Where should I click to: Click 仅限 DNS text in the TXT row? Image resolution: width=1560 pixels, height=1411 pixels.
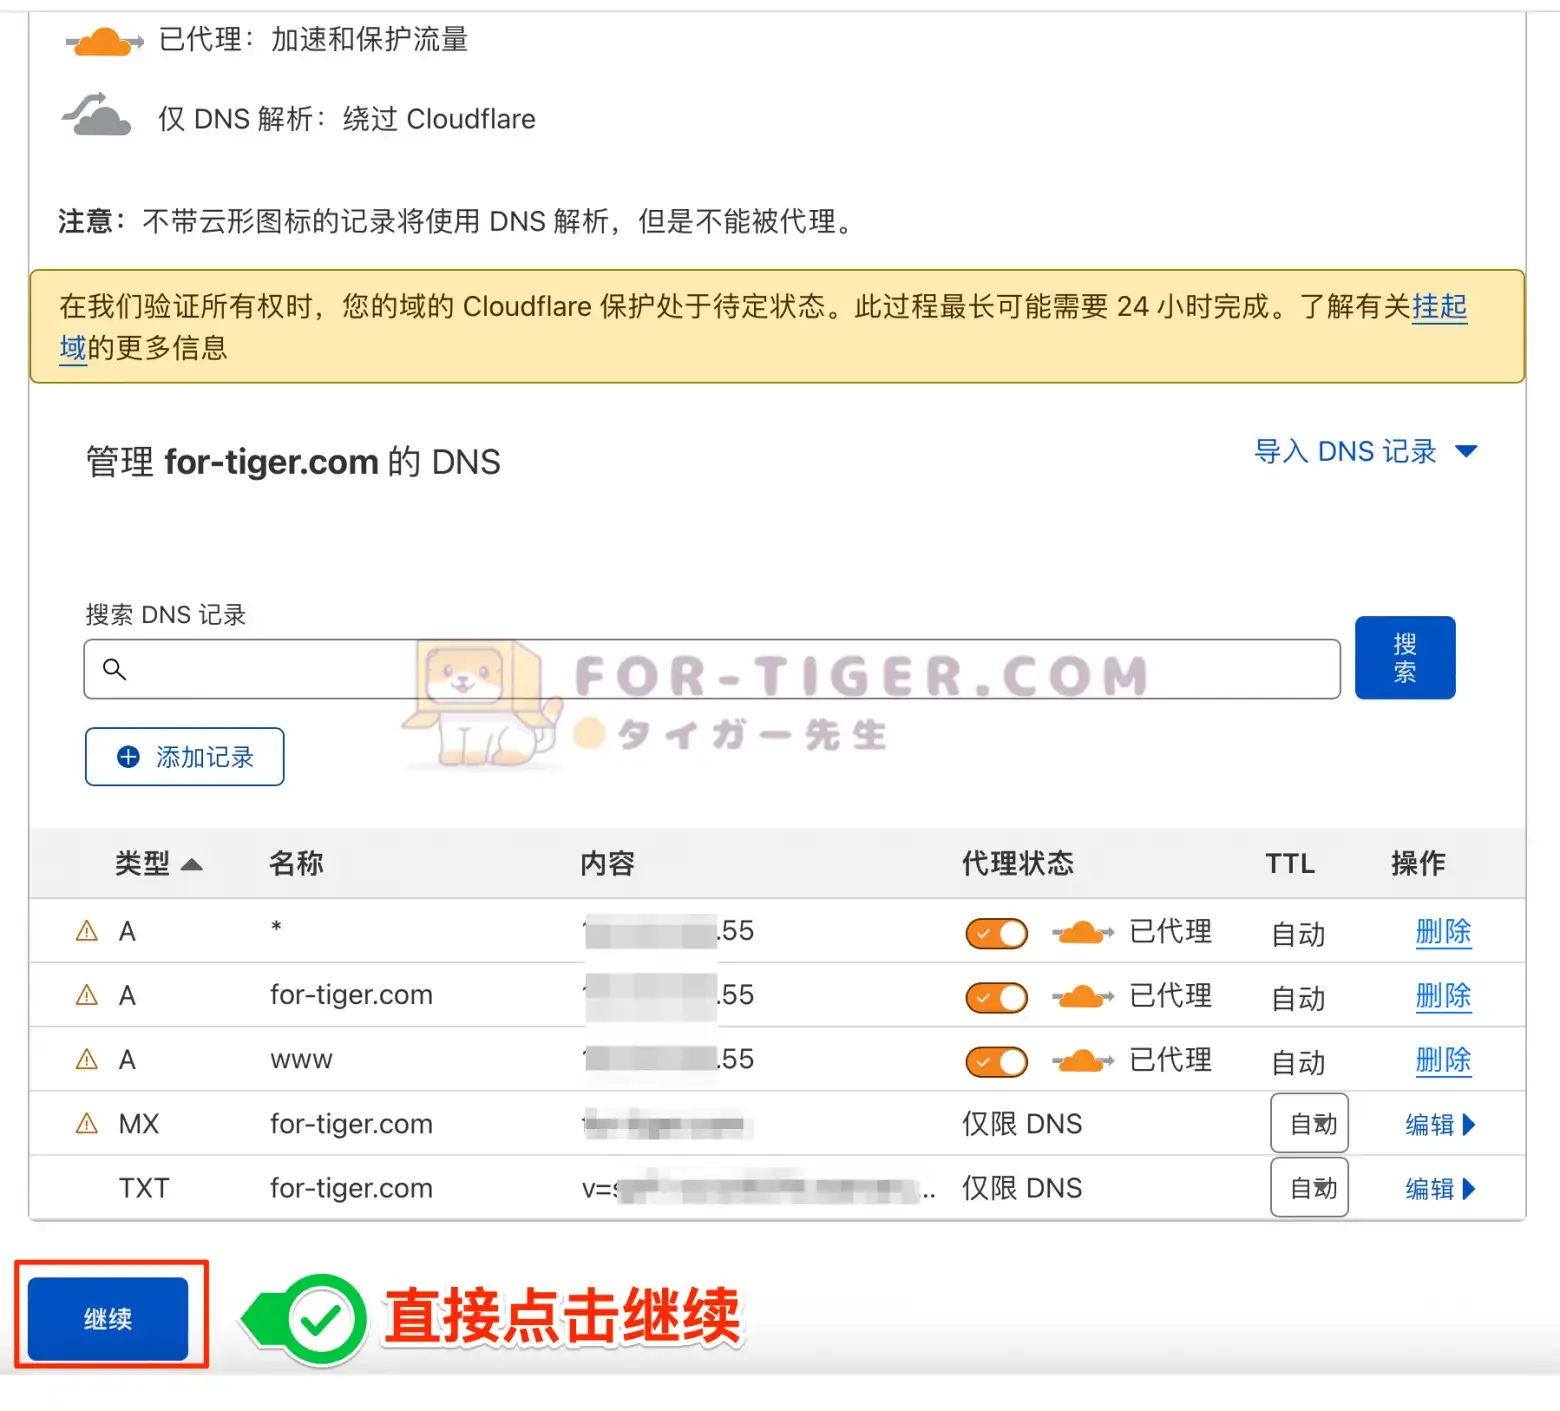pyautogui.click(x=1022, y=1188)
